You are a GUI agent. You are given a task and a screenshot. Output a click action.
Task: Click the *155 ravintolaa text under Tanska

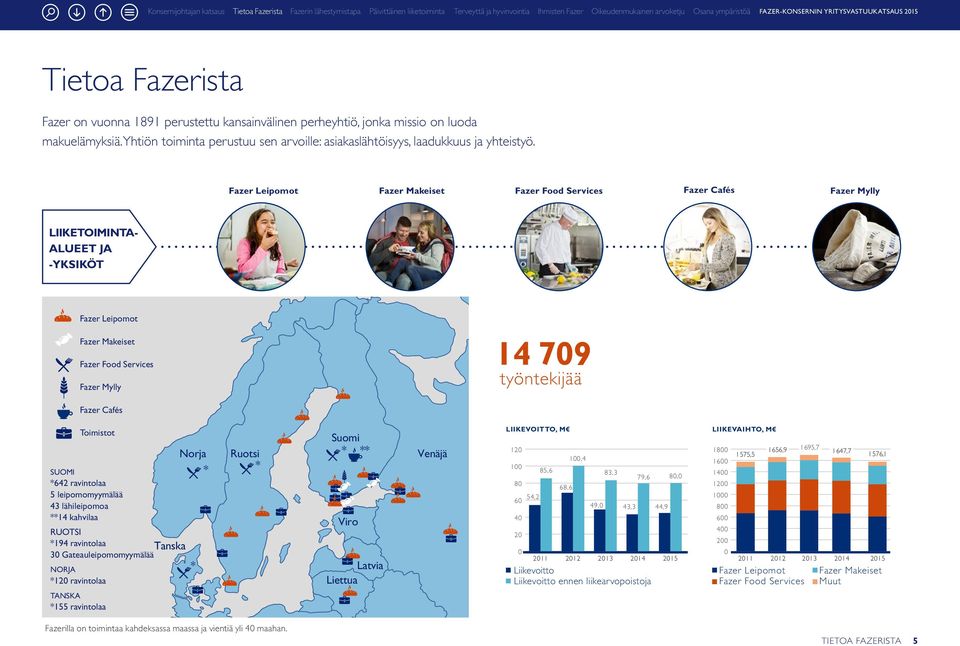(78, 607)
